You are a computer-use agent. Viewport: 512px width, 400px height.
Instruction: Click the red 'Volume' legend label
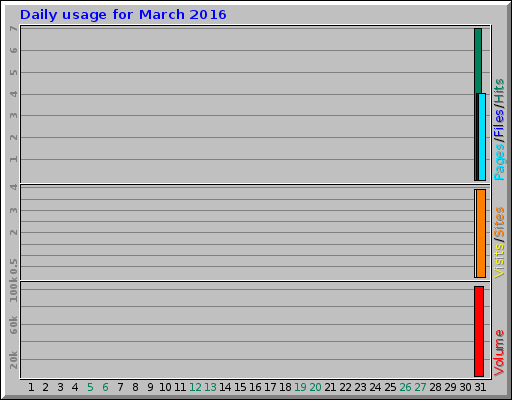[x=499, y=353]
